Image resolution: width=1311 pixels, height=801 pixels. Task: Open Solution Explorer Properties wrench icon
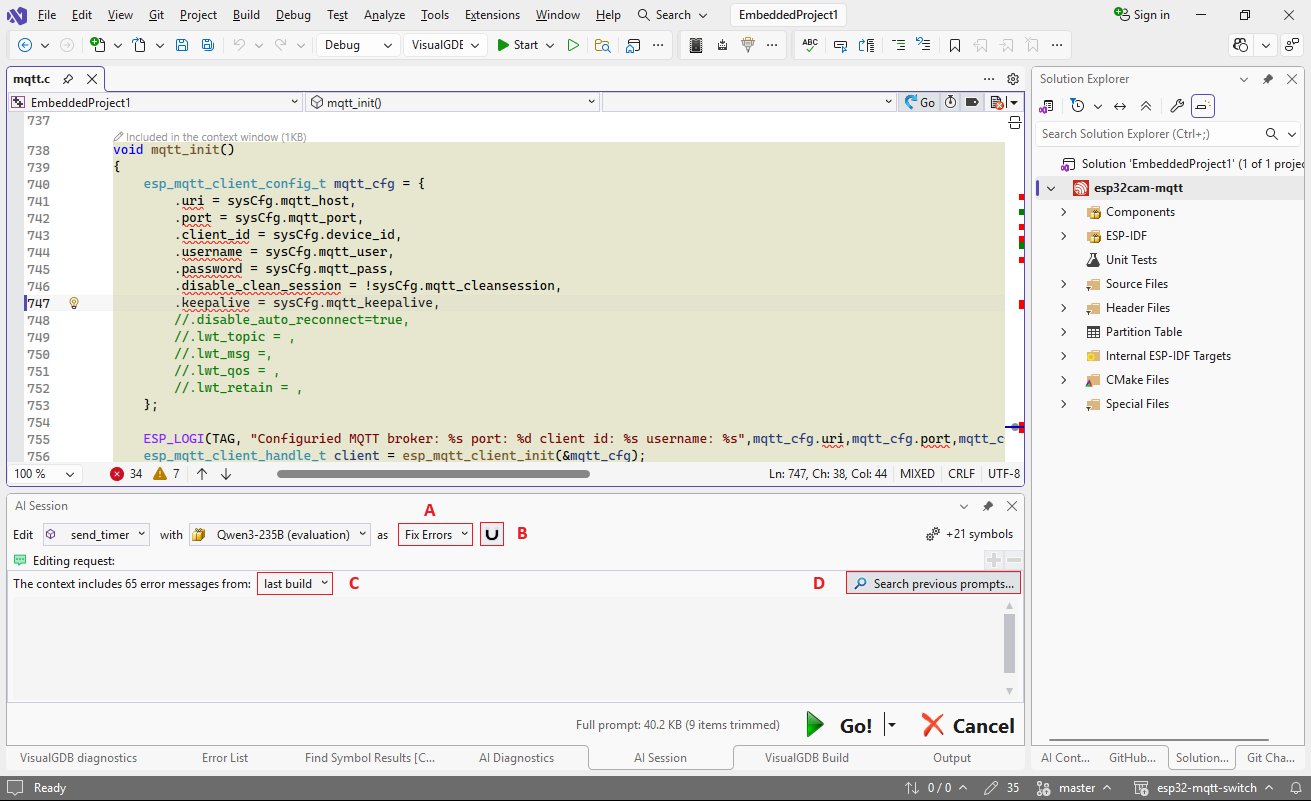click(1177, 106)
